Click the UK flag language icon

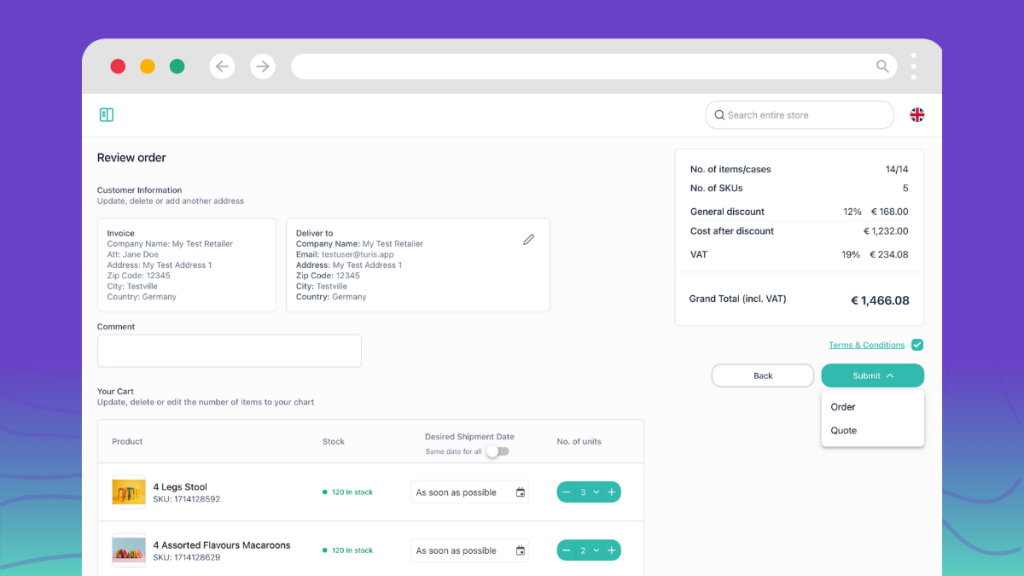click(919, 114)
